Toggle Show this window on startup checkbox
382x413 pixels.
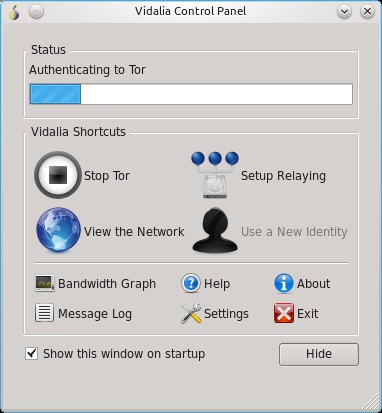click(x=31, y=354)
